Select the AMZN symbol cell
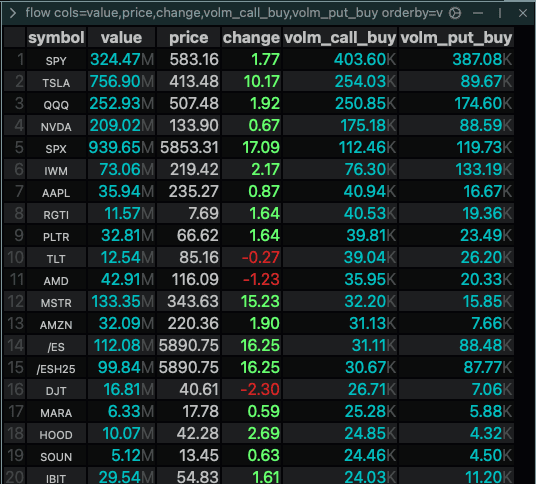The image size is (536, 484). (x=56, y=324)
